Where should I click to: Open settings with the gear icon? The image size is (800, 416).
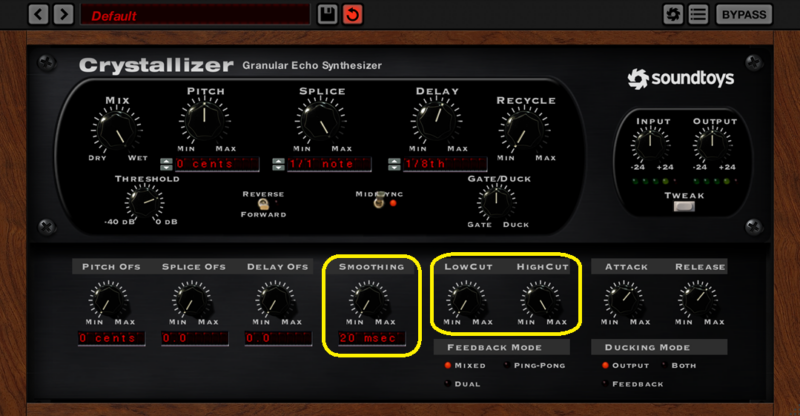pyautogui.click(x=673, y=14)
